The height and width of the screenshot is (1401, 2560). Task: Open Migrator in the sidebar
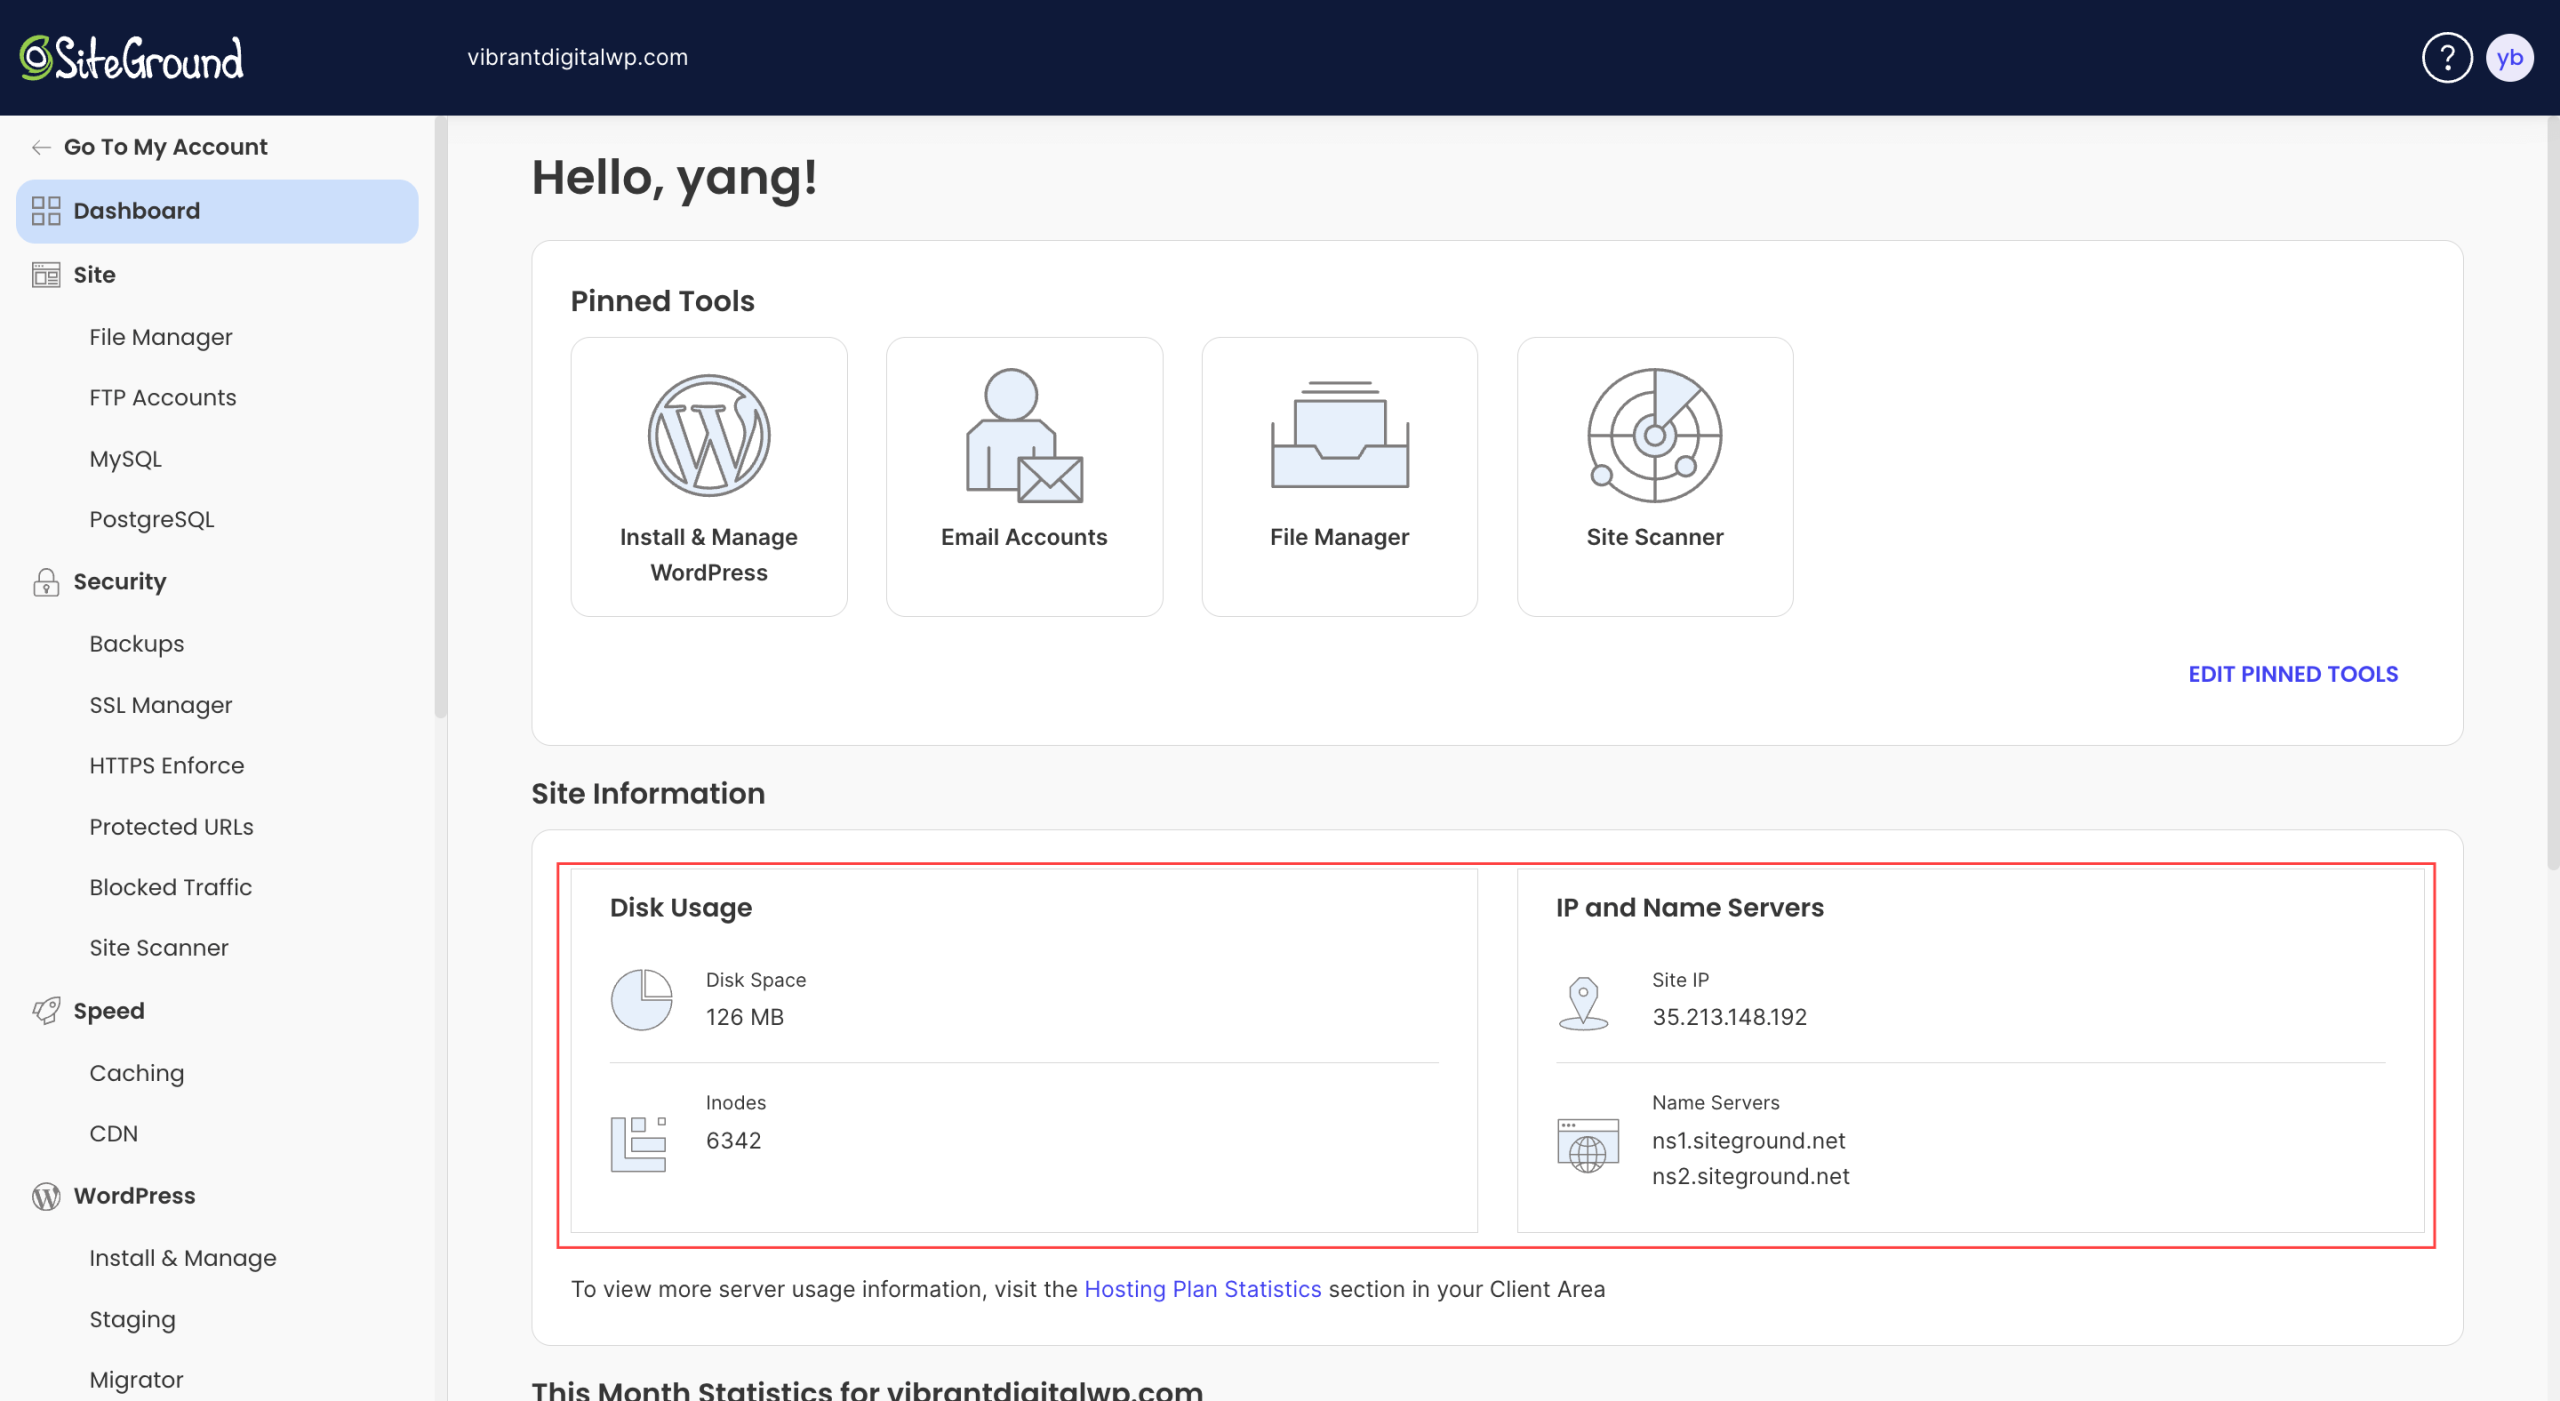137,1380
